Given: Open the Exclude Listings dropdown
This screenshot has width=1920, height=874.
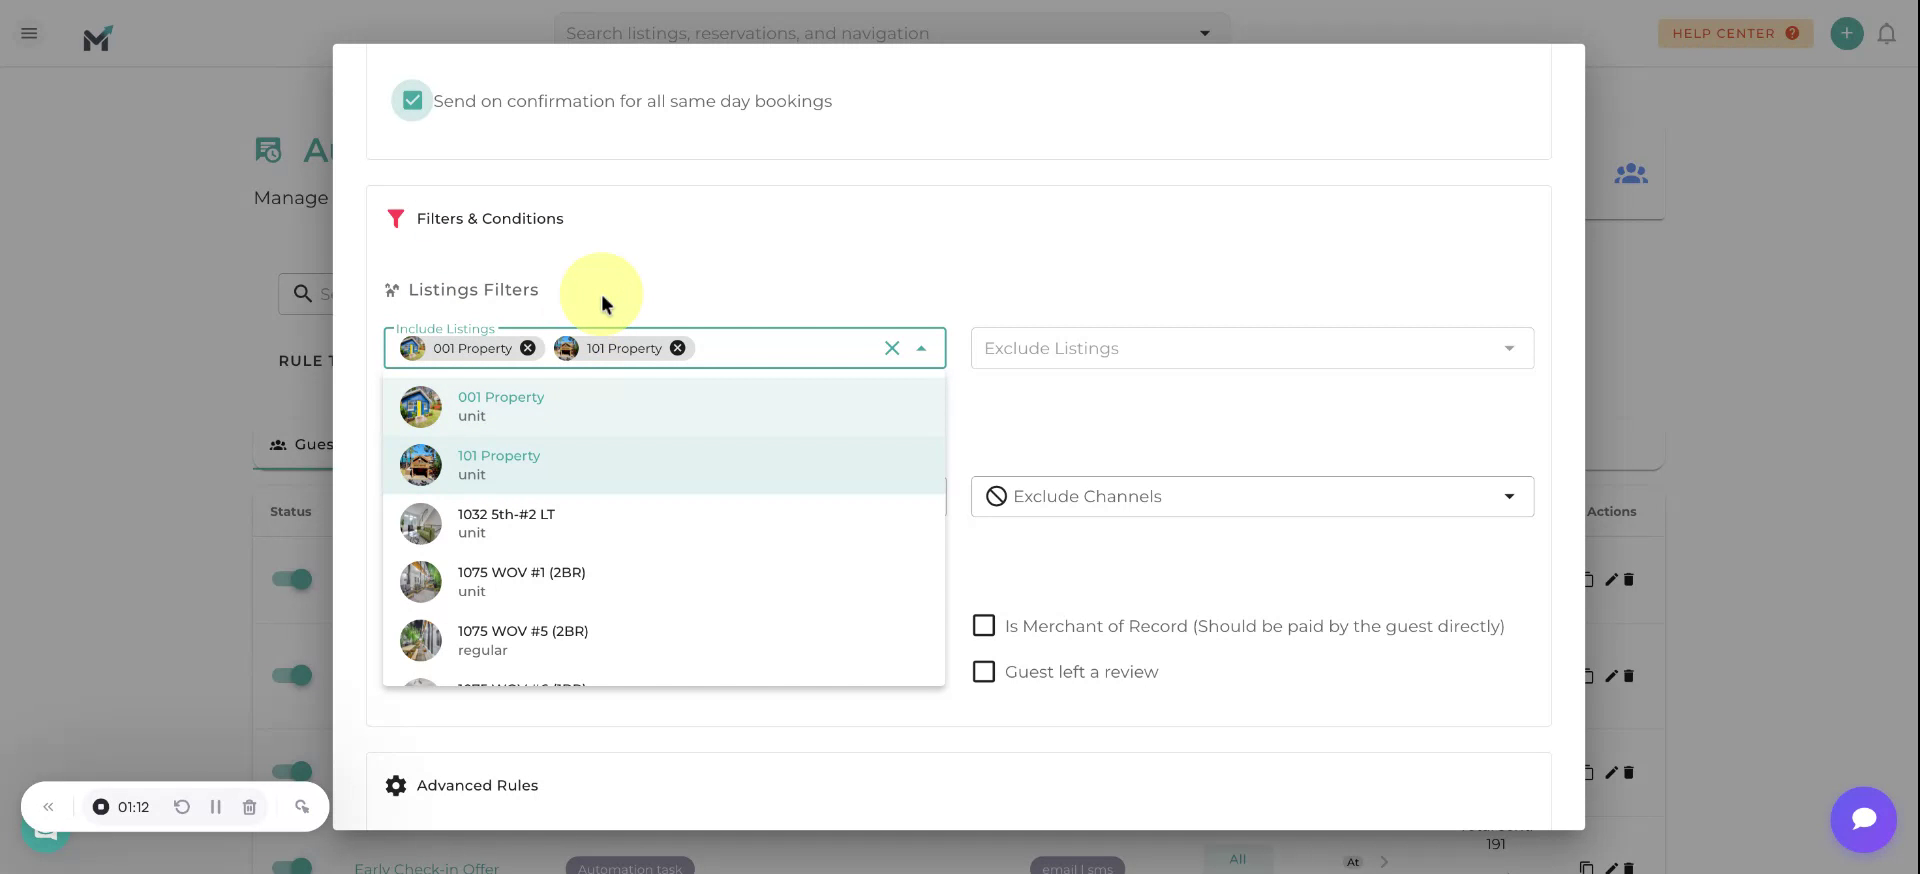Looking at the screenshot, I should pos(1252,348).
